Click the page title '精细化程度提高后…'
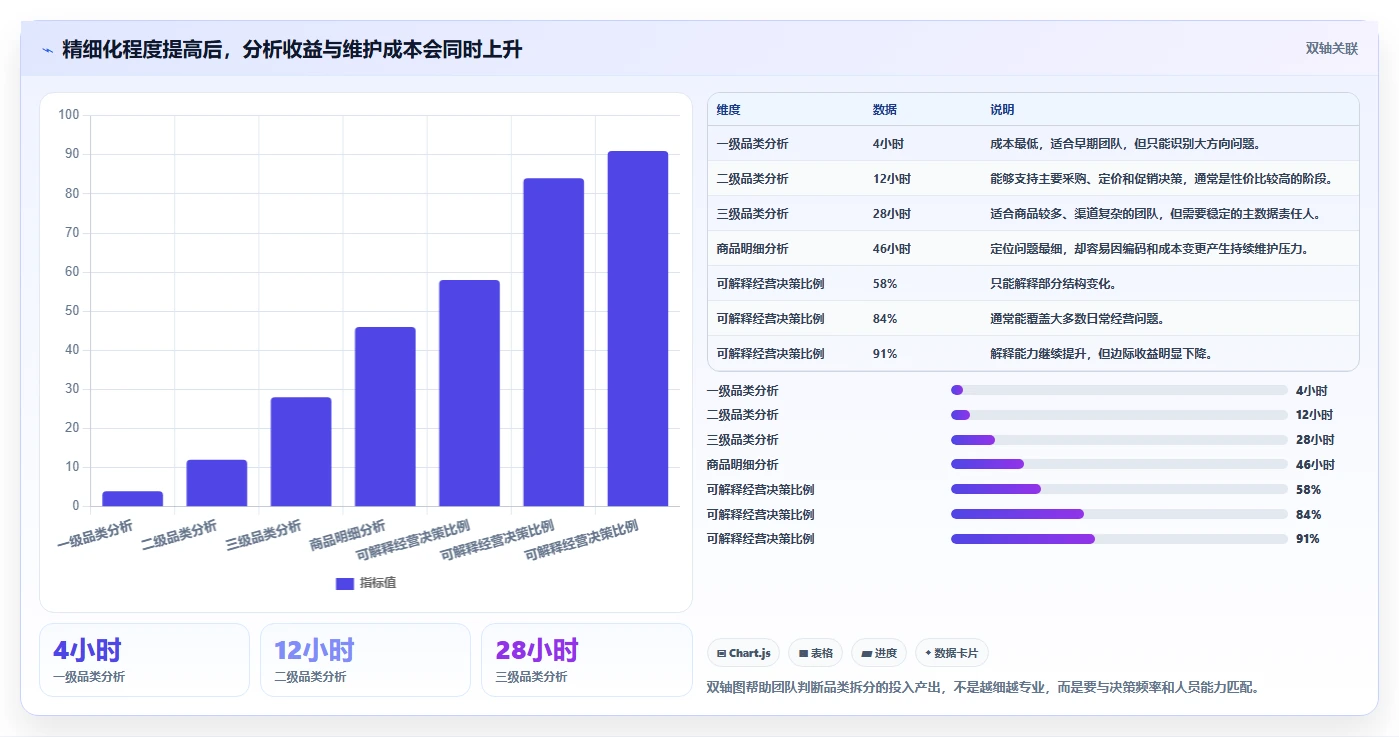The height and width of the screenshot is (737, 1399). (292, 50)
